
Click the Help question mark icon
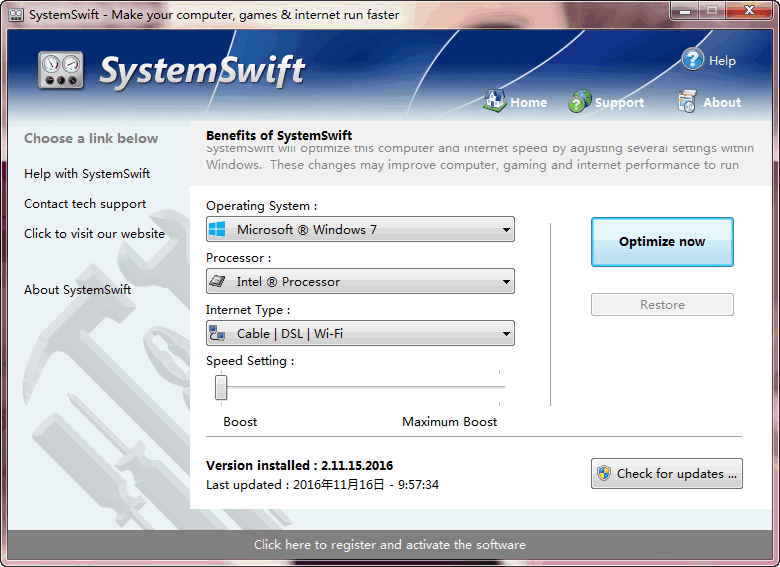click(x=693, y=60)
